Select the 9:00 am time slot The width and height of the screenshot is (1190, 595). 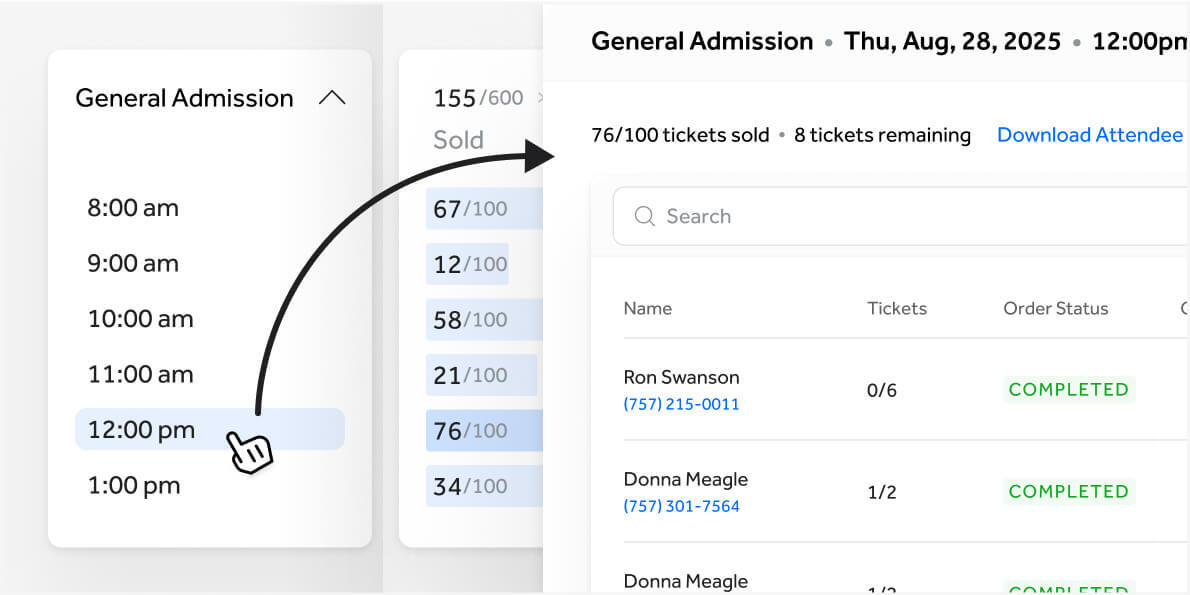(133, 263)
